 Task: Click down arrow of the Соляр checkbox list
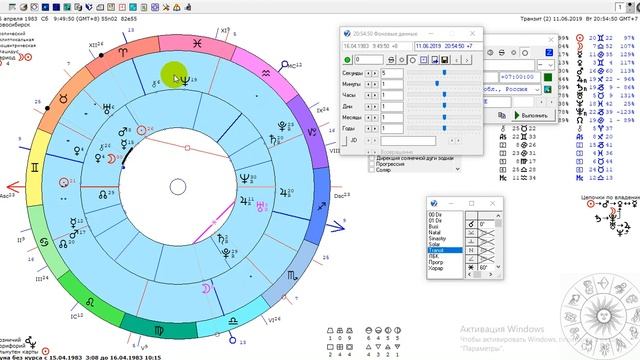tap(458, 169)
